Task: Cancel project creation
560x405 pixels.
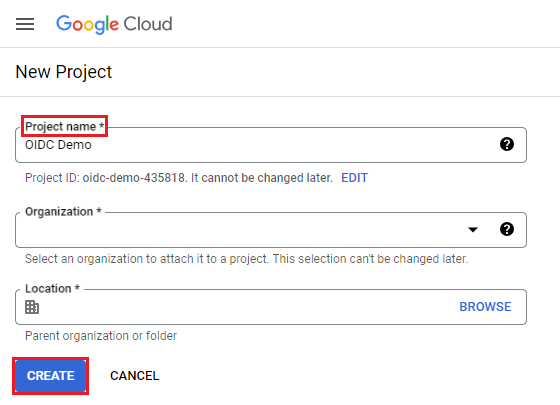Action: pos(135,376)
